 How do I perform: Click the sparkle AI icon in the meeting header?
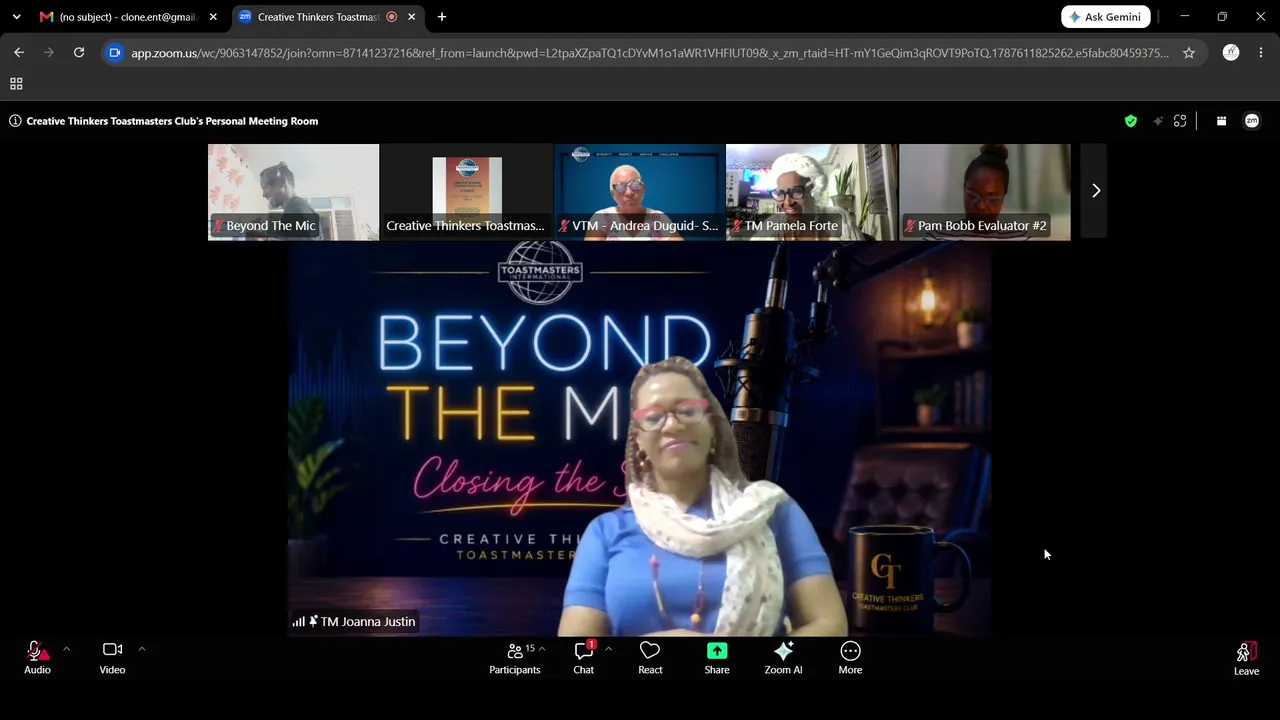[x=1158, y=121]
